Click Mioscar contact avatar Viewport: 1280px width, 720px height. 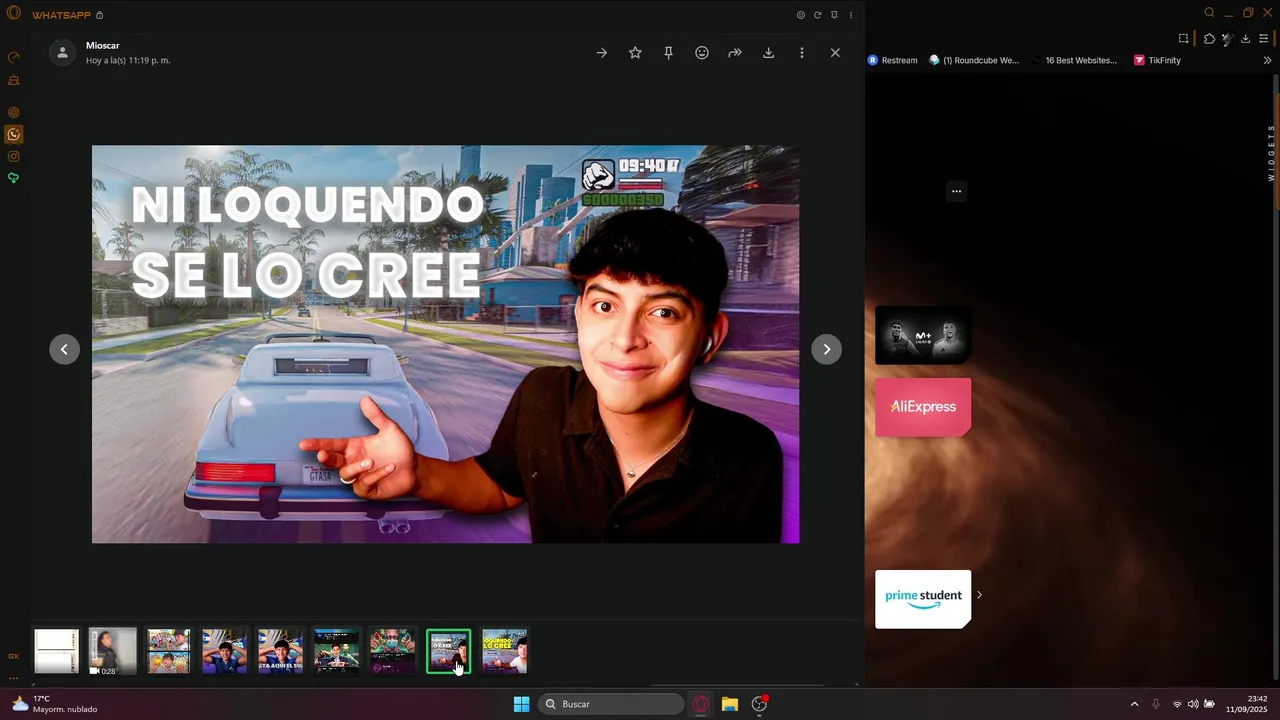click(62, 53)
